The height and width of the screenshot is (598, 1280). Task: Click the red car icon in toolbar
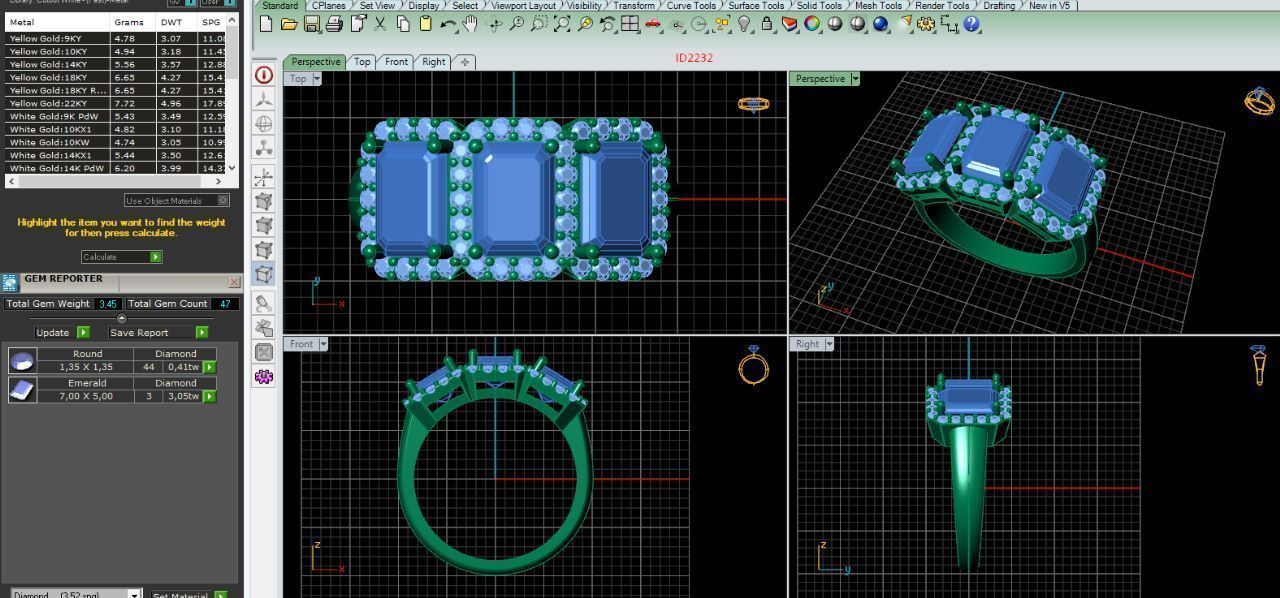pyautogui.click(x=653, y=24)
